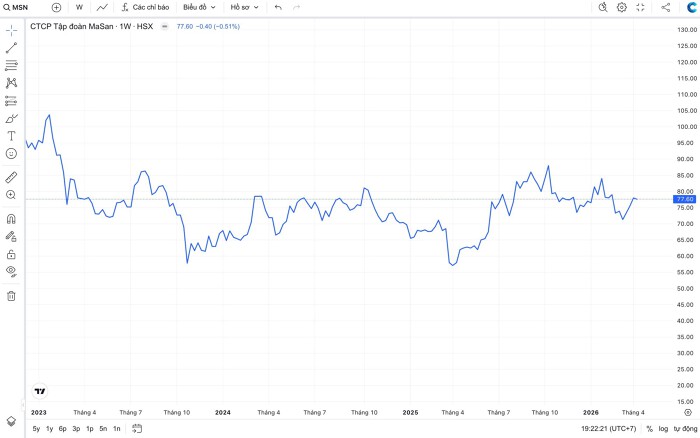Click the compare or add symbol plus icon
The width and height of the screenshot is (700, 438).
pyautogui.click(x=56, y=7)
